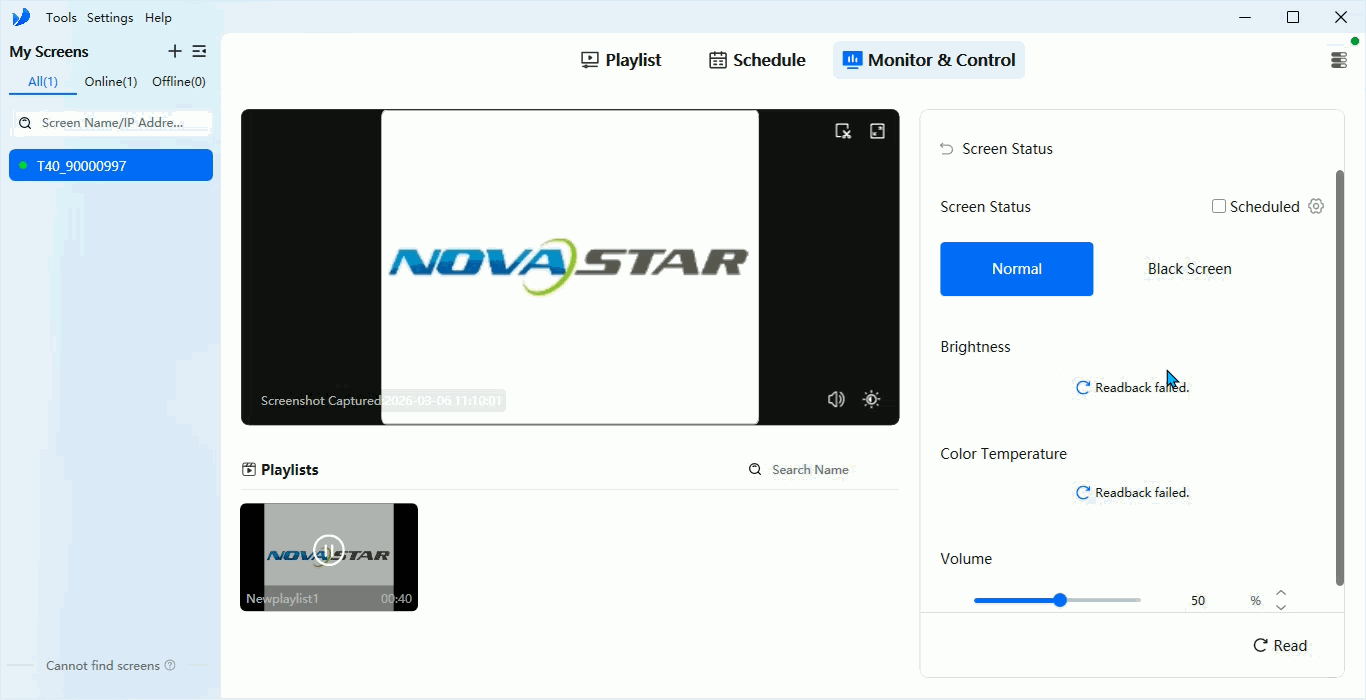
Task: Click the app logo icon in title bar
Action: (21, 17)
